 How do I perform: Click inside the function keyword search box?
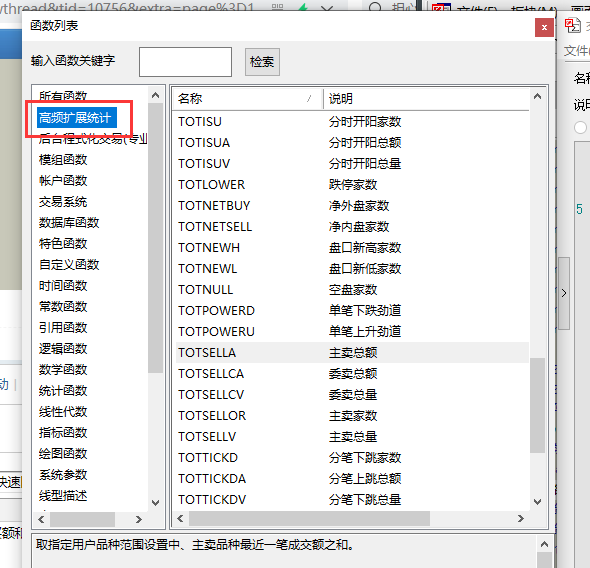[185, 62]
